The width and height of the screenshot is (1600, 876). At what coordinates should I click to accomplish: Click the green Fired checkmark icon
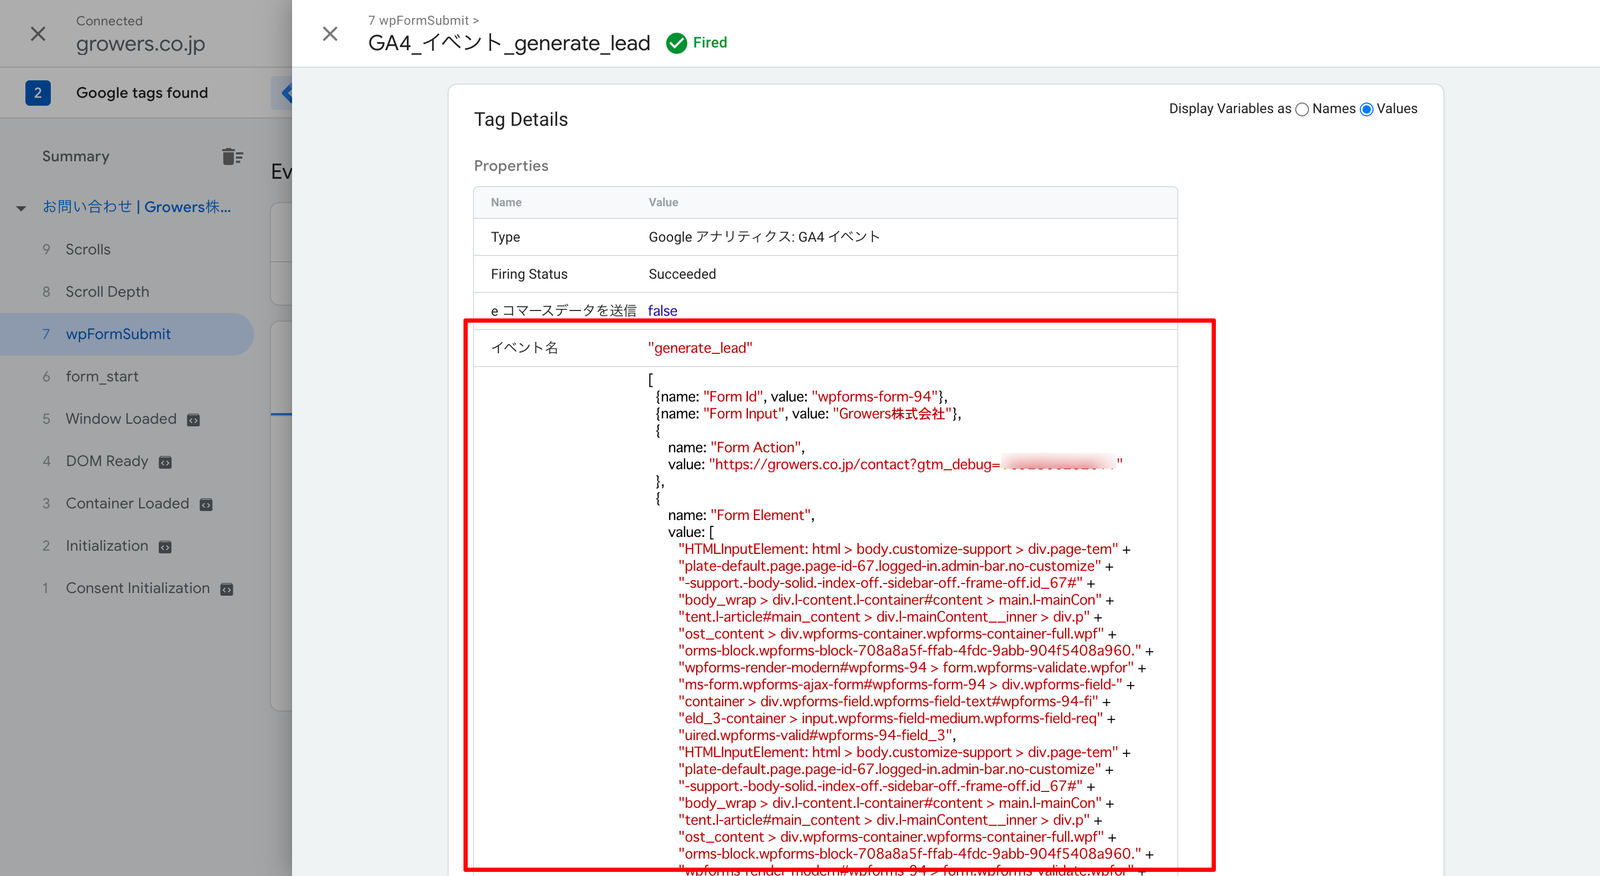[x=676, y=43]
